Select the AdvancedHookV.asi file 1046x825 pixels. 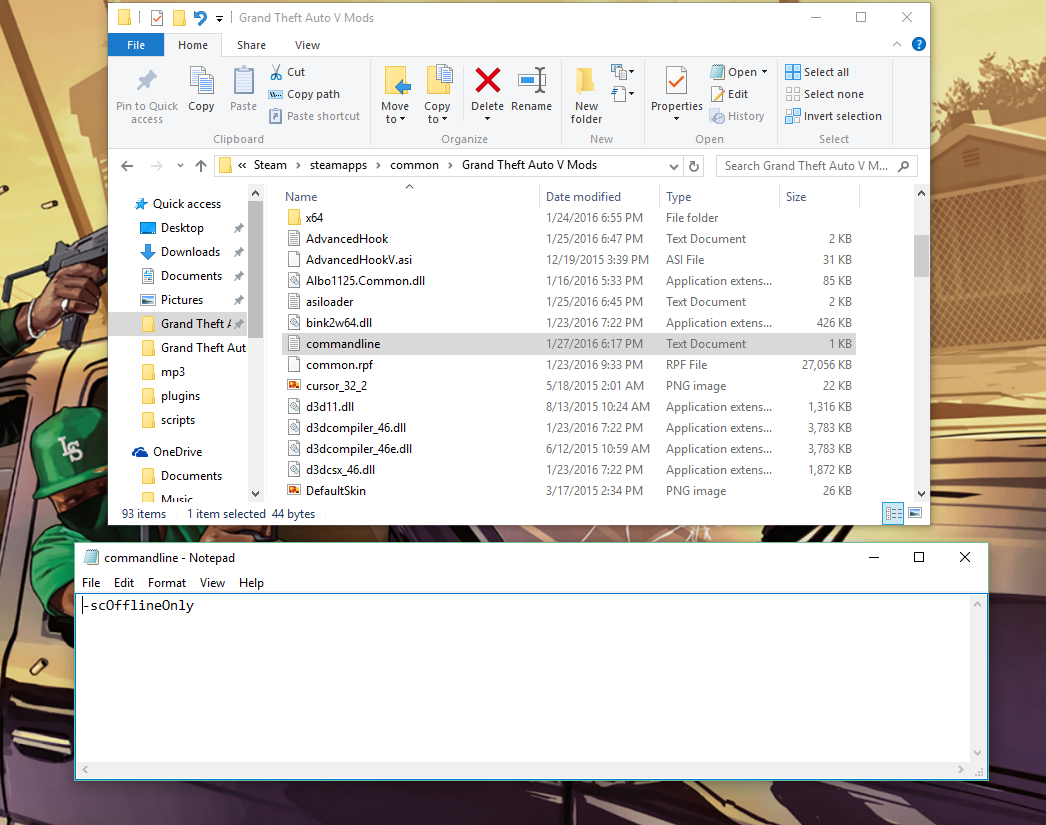click(x=569, y=260)
